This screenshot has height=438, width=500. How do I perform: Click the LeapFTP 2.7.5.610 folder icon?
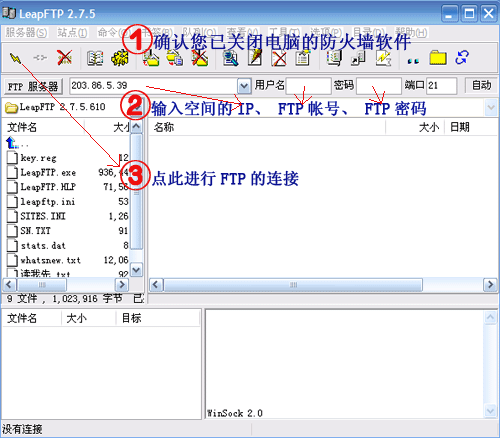(11, 107)
